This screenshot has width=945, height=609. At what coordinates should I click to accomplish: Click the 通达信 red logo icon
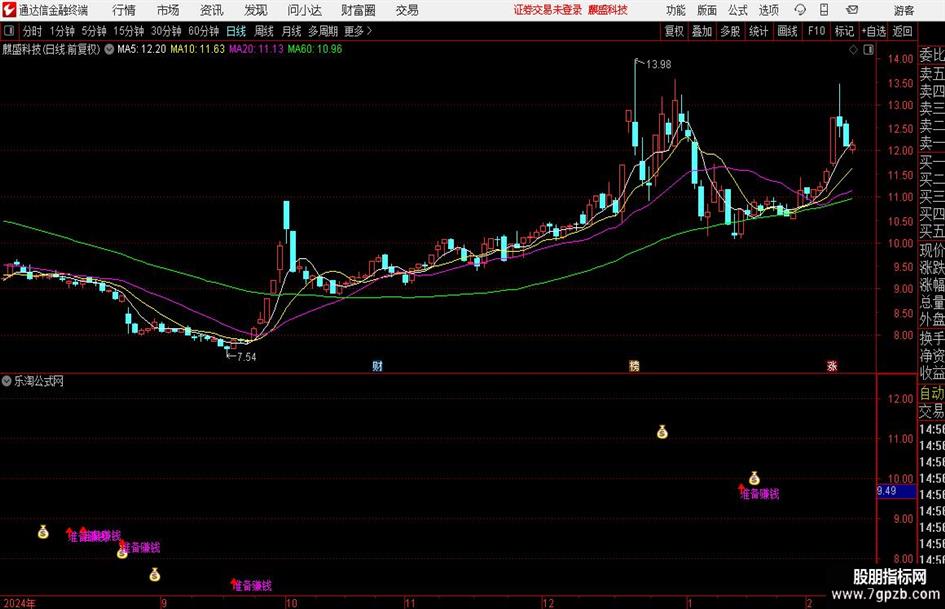tap(9, 10)
